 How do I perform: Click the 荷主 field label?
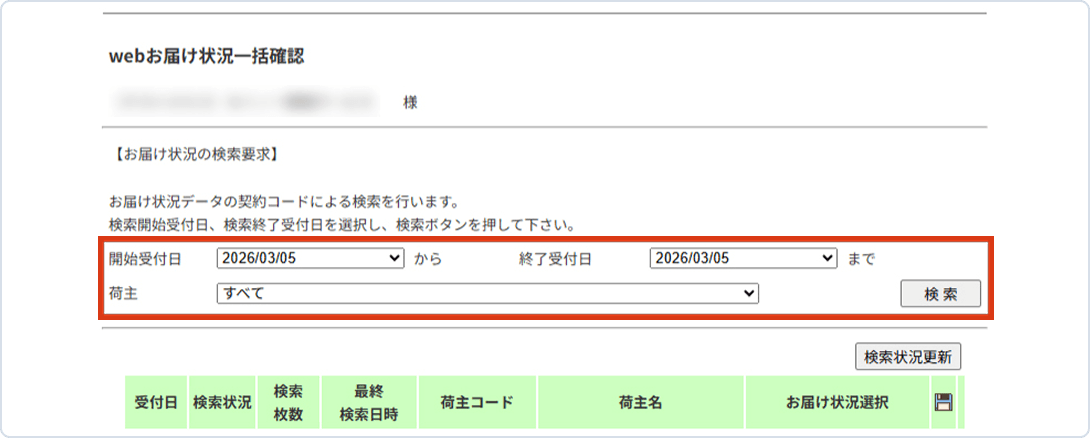(x=123, y=294)
